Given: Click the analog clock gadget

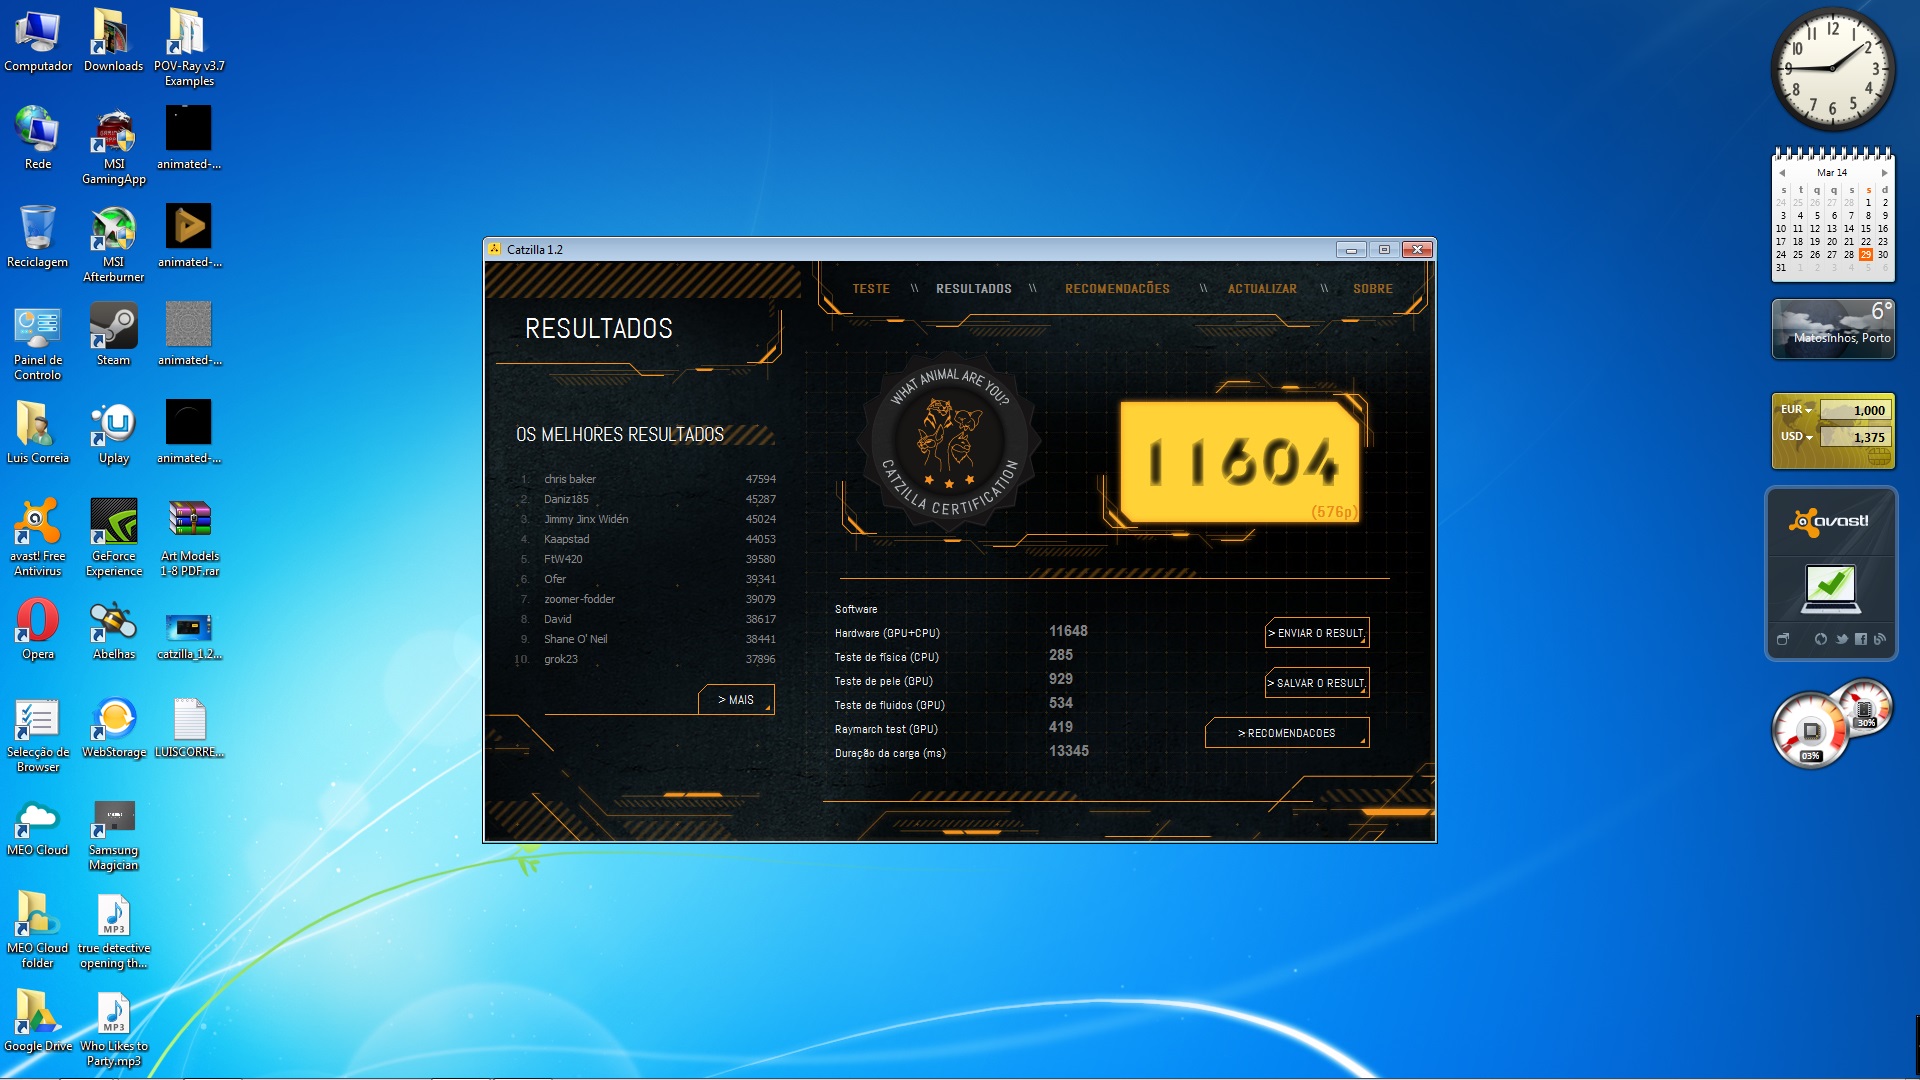Looking at the screenshot, I should pyautogui.click(x=1832, y=68).
